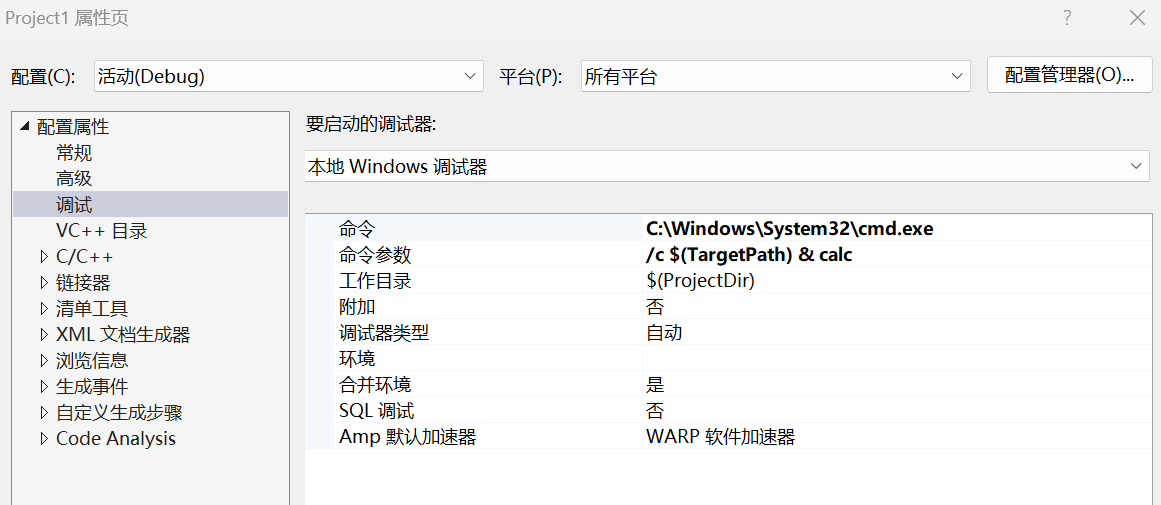
Task: Expand the Code Analysis node arrow
Action: coord(44,439)
